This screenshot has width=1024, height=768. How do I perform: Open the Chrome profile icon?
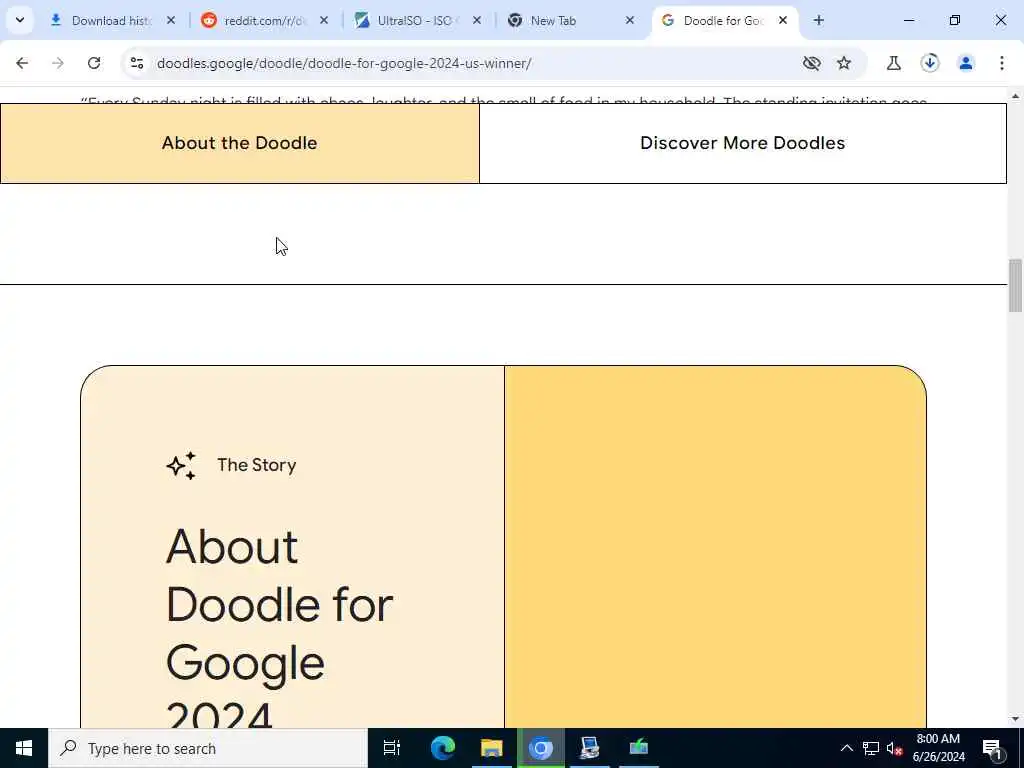pos(965,63)
